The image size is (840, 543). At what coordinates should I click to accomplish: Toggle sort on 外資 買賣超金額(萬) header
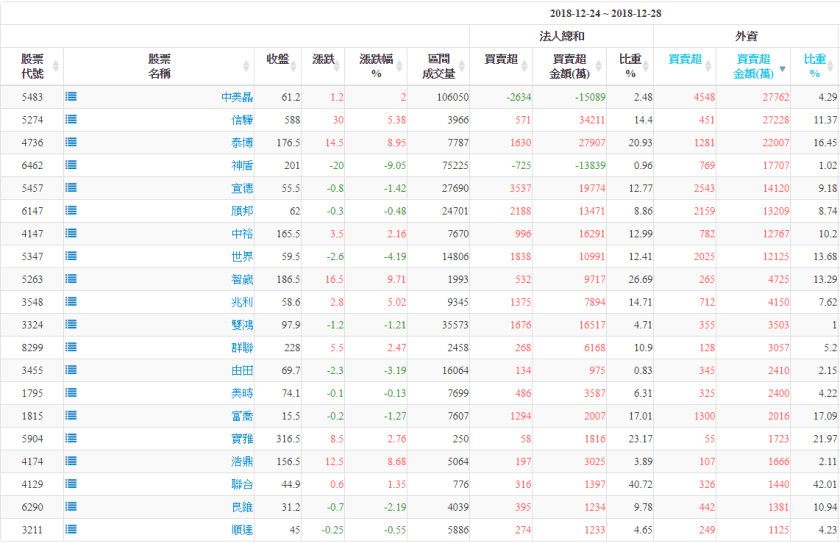click(752, 66)
